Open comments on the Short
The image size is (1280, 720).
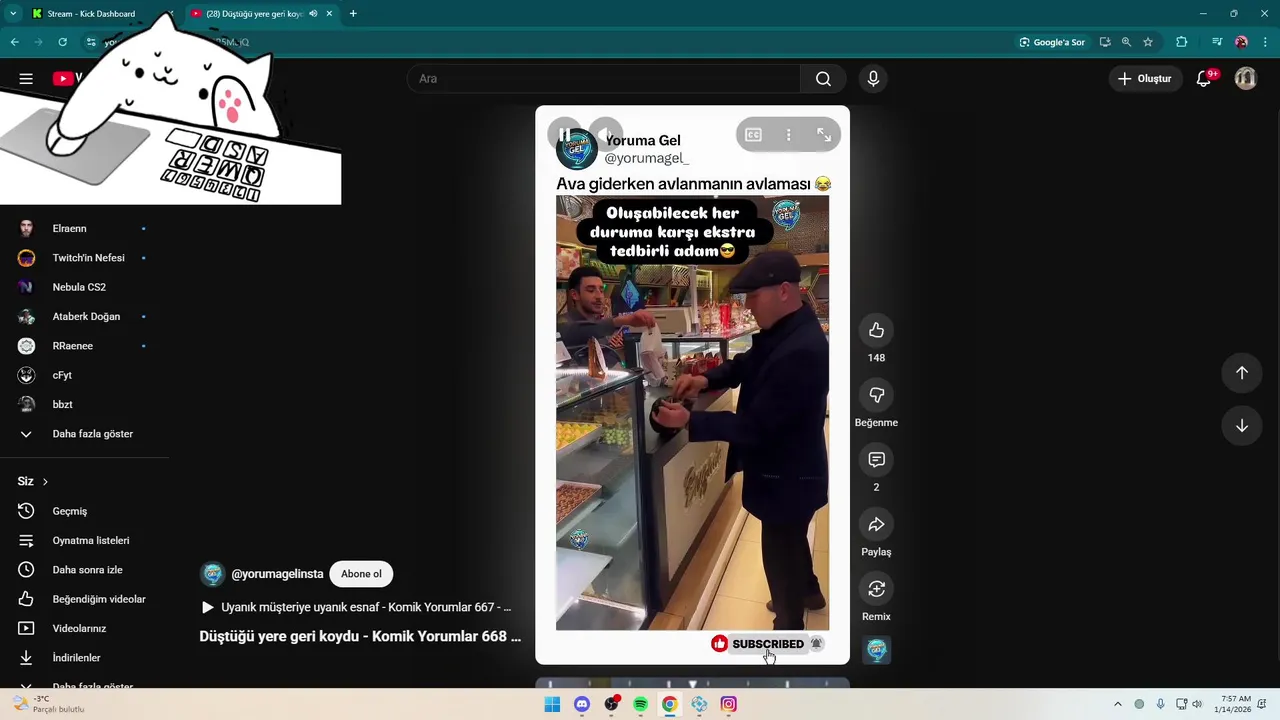876,460
